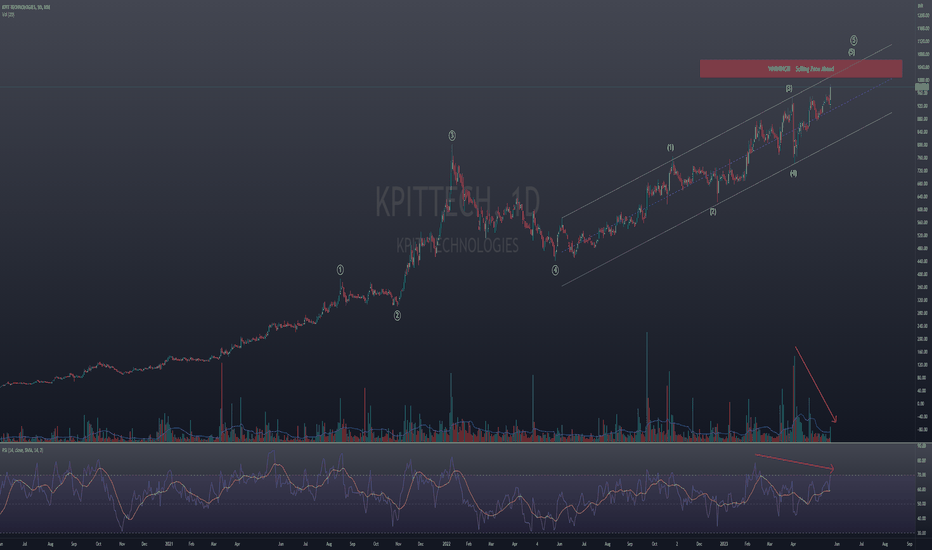
Task: Click the current price tag on price axis
Action: click(922, 87)
